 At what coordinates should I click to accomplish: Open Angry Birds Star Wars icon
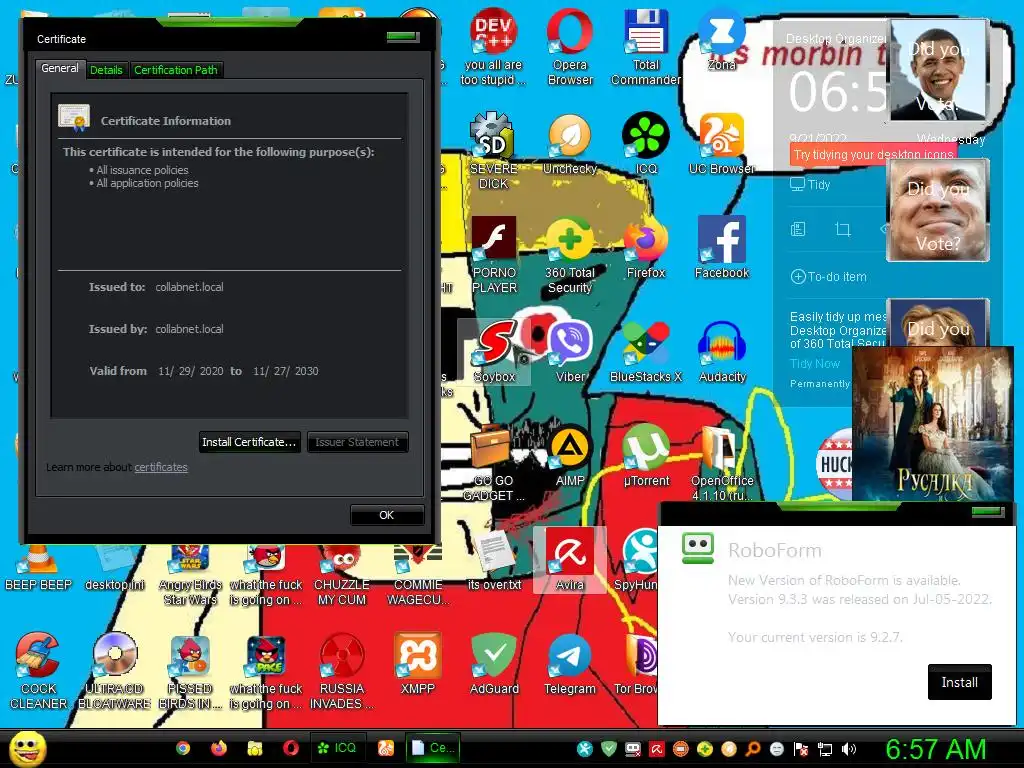tap(190, 575)
